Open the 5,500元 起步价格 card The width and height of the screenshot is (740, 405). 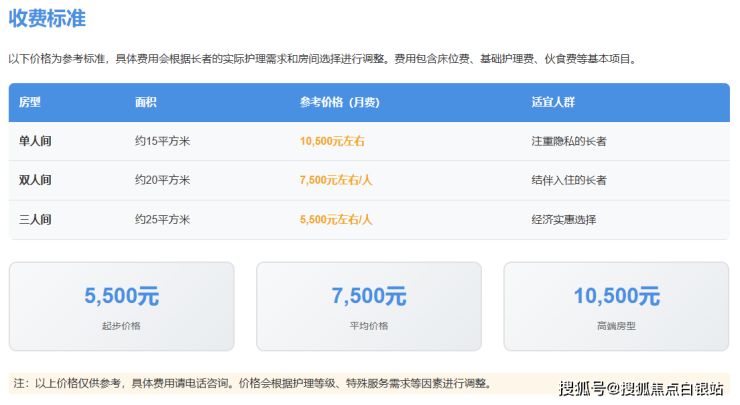(x=122, y=306)
